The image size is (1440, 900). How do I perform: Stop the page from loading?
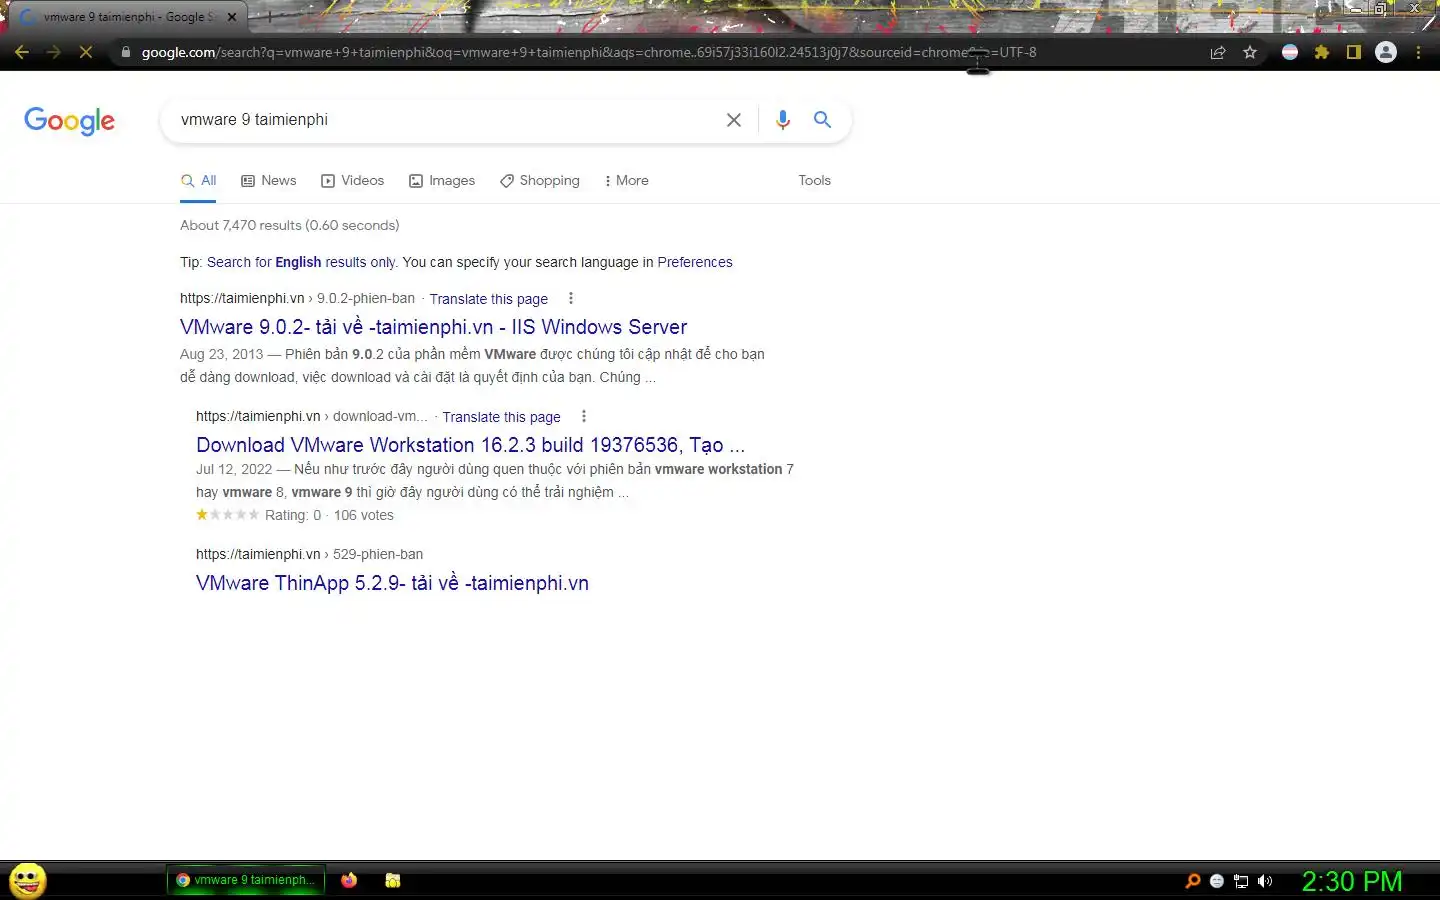tap(86, 52)
